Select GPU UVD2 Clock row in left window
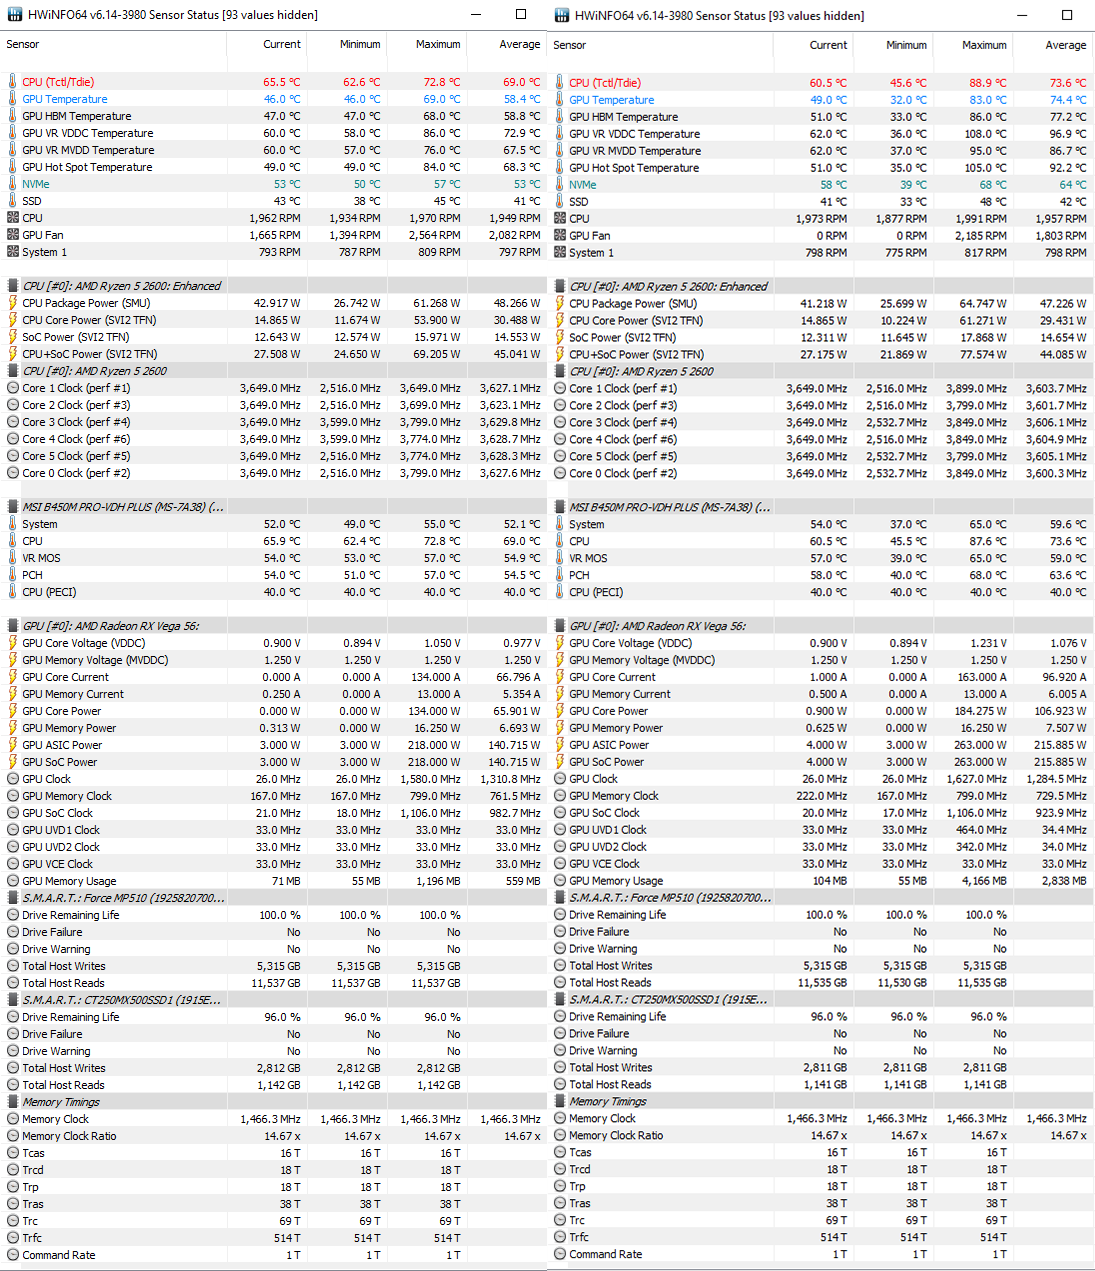 click(273, 847)
